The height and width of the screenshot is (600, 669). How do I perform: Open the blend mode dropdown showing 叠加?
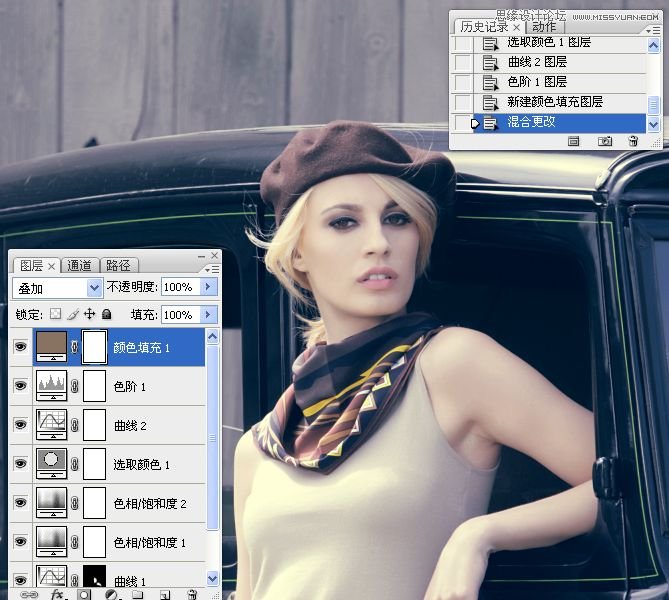[x=58, y=287]
